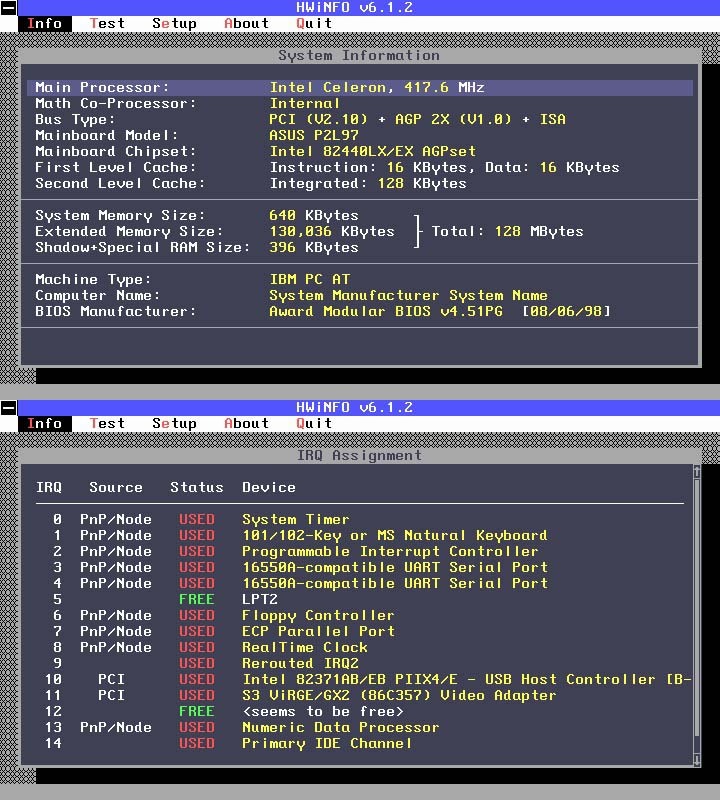Click the Total: 128 MBytes value

tap(507, 231)
